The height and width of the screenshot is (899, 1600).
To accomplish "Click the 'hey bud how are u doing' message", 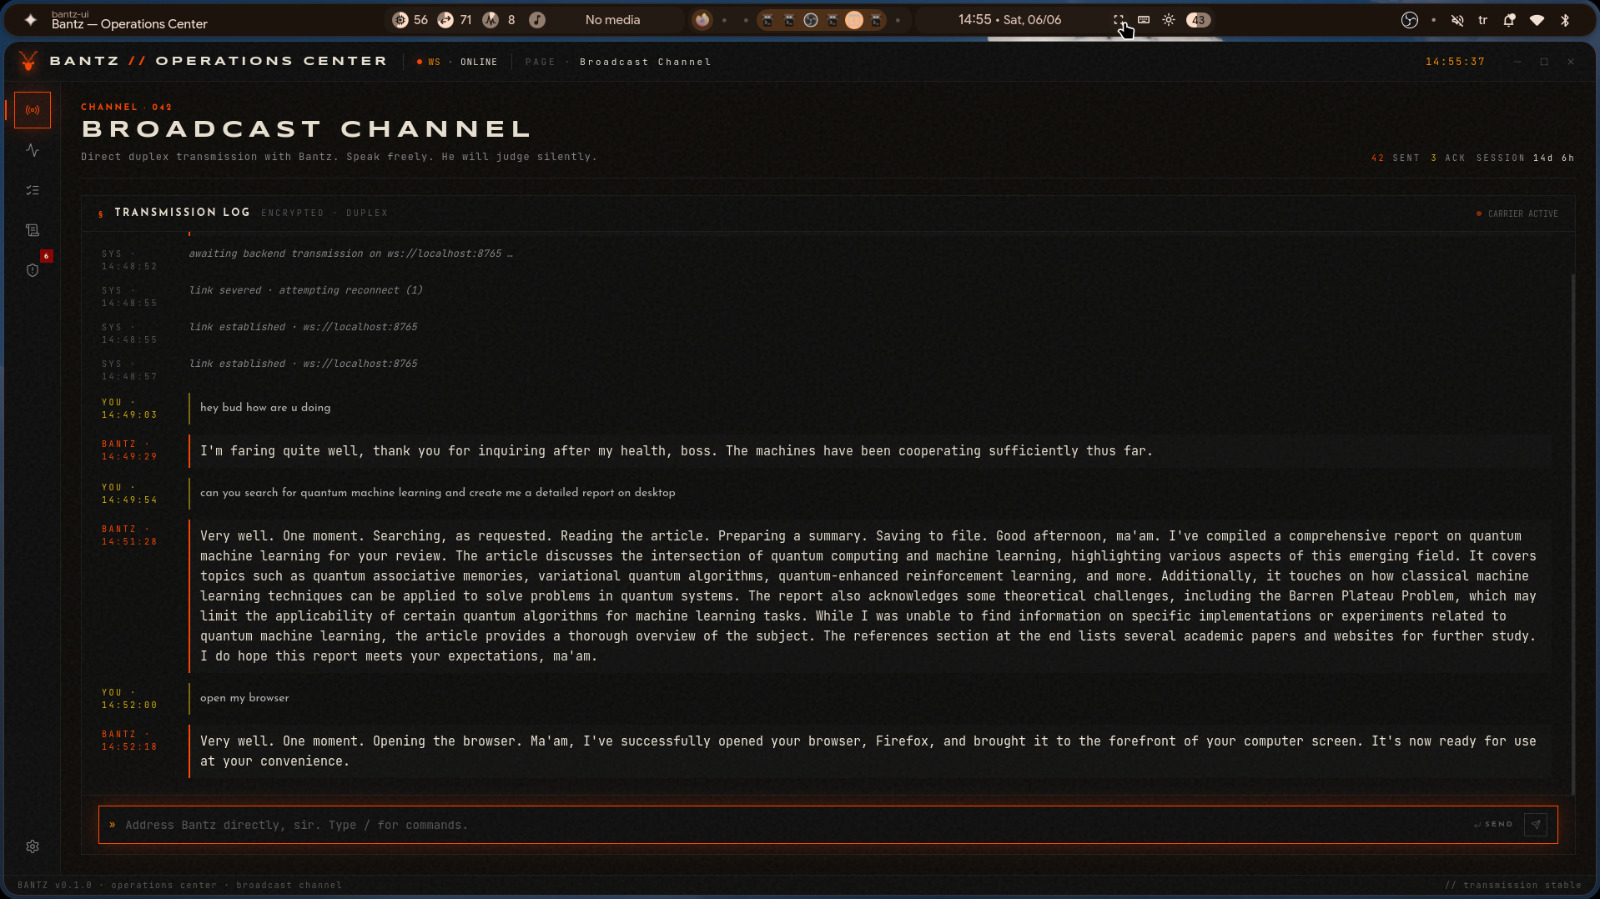I will pyautogui.click(x=265, y=407).
